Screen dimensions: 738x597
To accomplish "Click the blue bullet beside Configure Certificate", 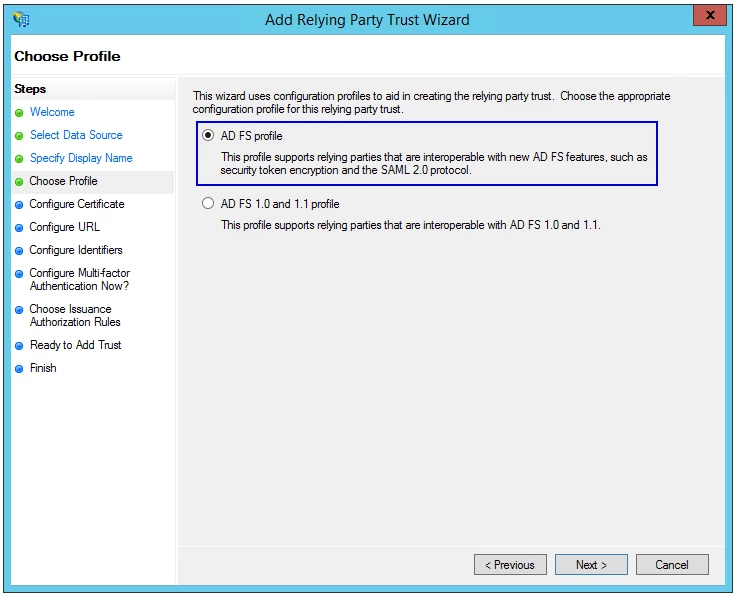I will 19,205.
